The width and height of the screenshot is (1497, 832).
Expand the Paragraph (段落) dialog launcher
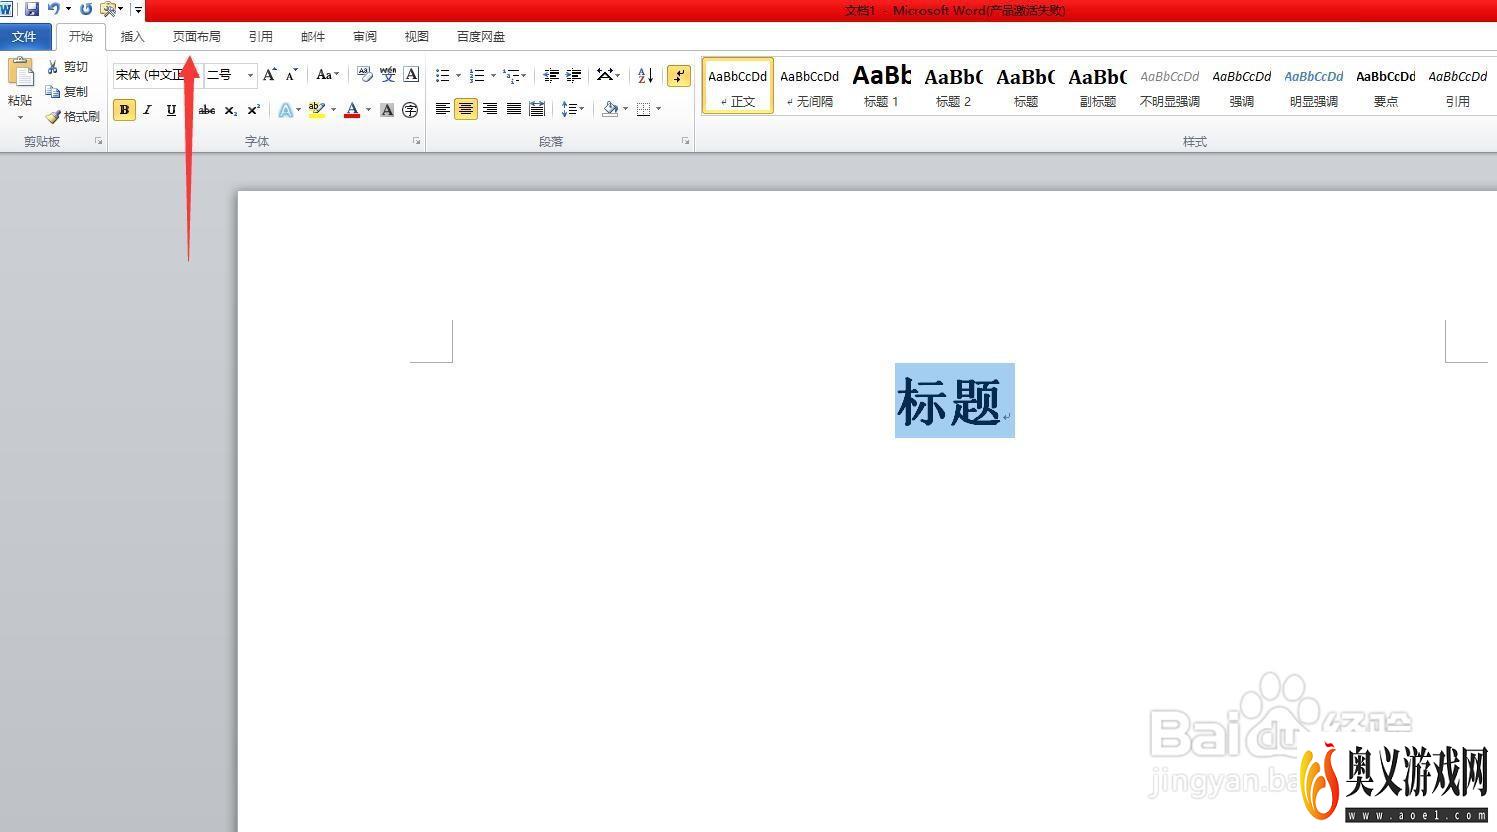685,142
